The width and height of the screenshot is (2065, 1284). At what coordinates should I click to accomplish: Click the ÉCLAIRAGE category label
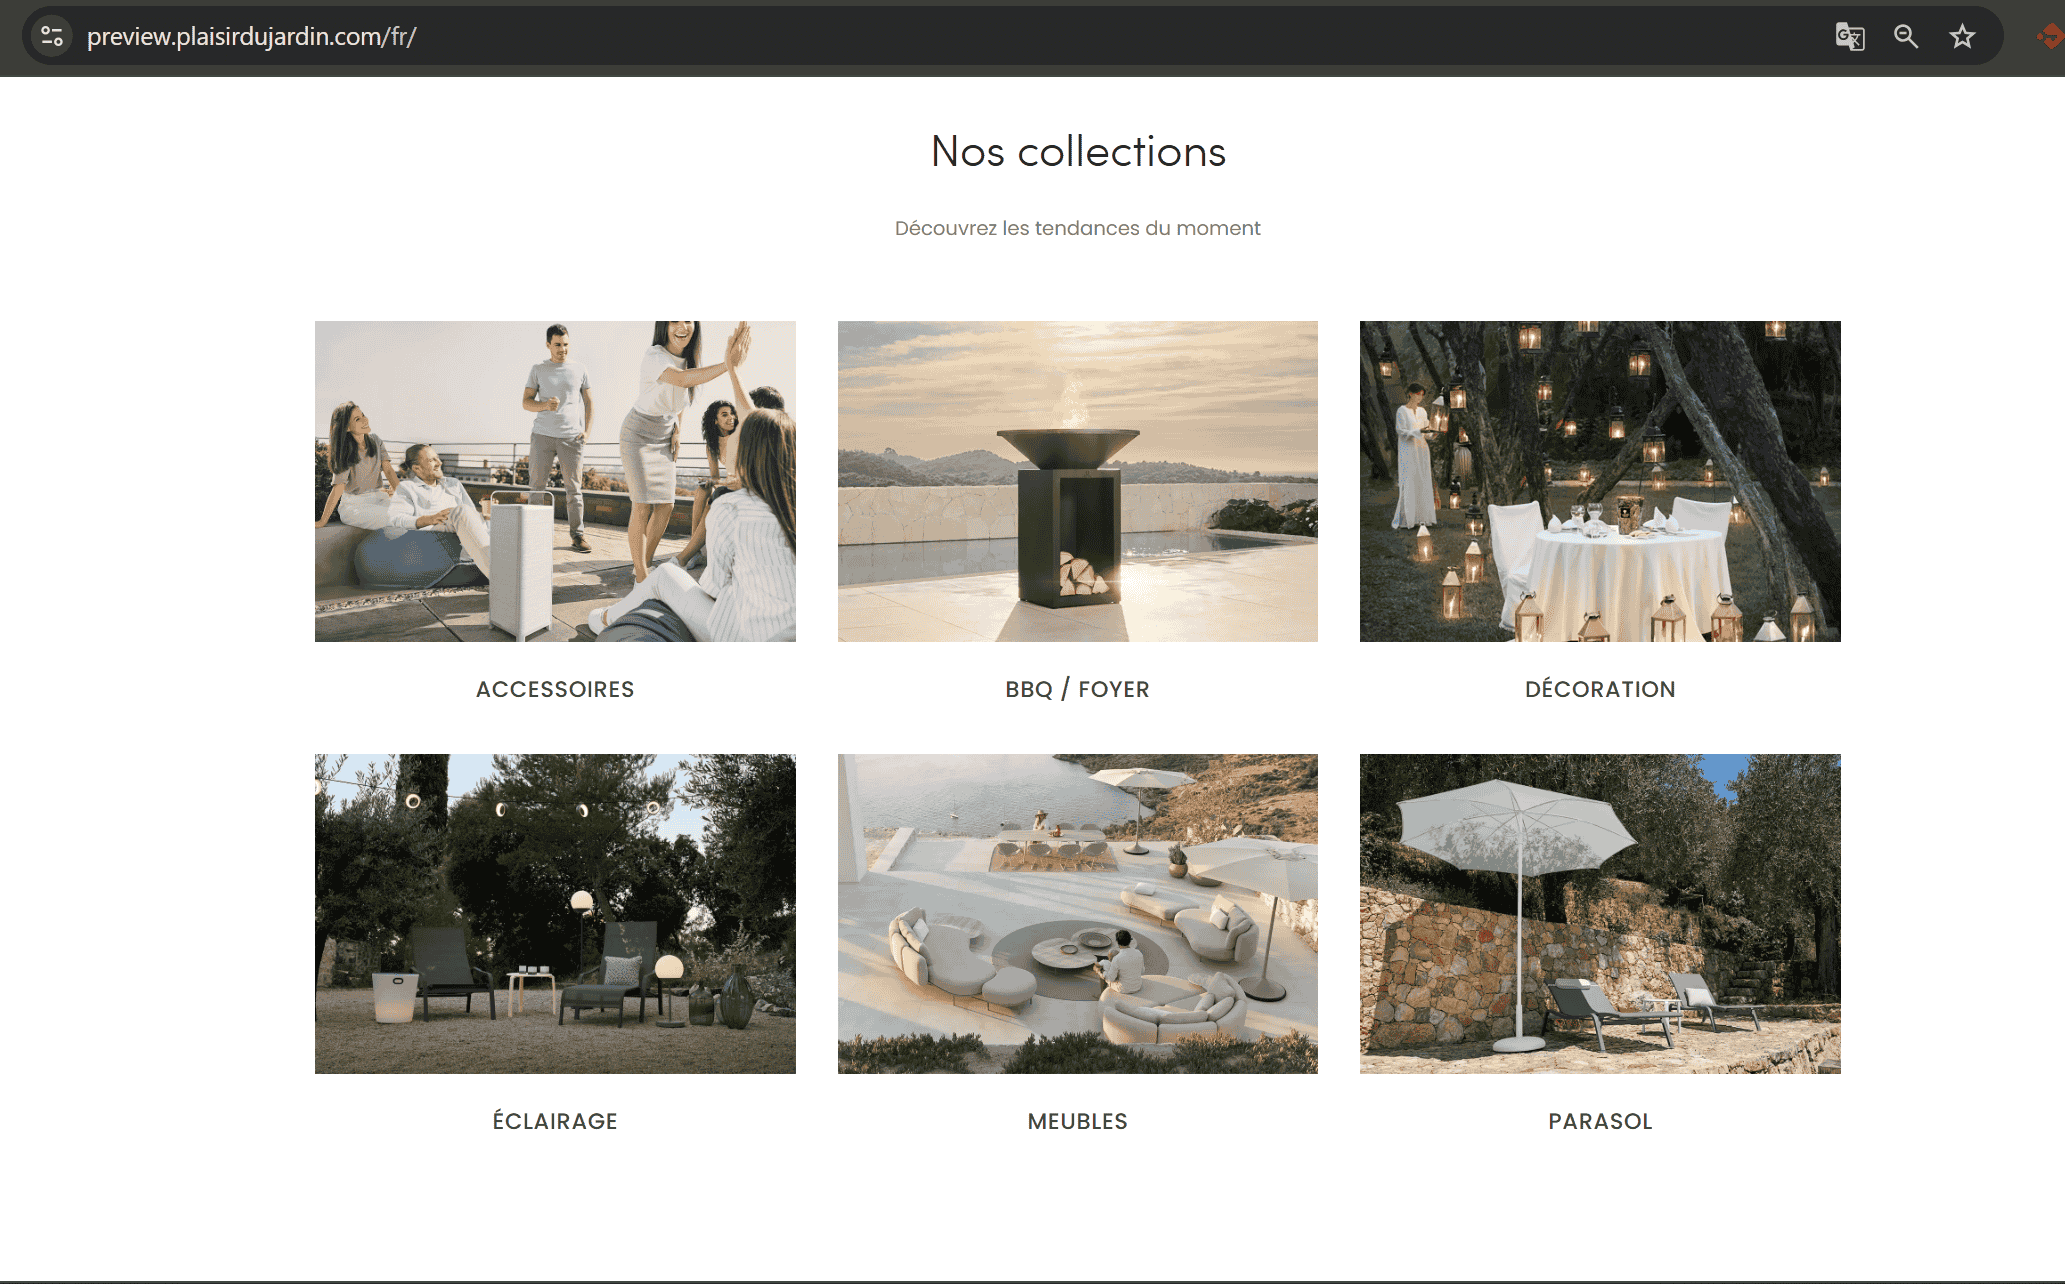coord(555,1121)
